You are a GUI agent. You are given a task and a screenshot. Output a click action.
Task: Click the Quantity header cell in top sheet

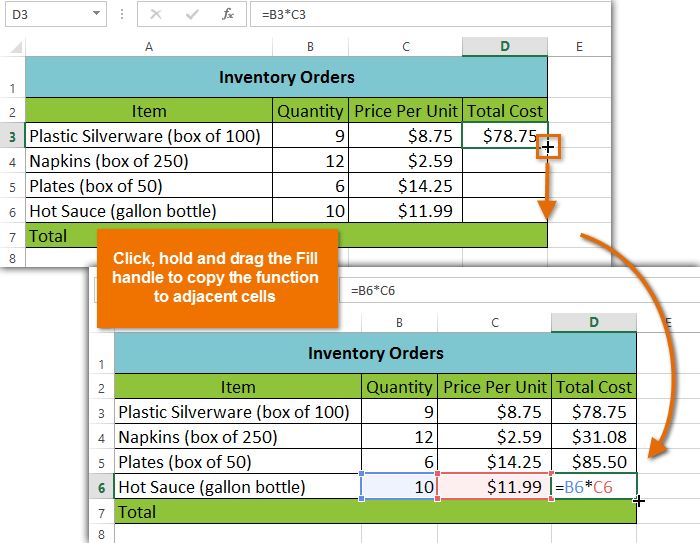click(310, 111)
